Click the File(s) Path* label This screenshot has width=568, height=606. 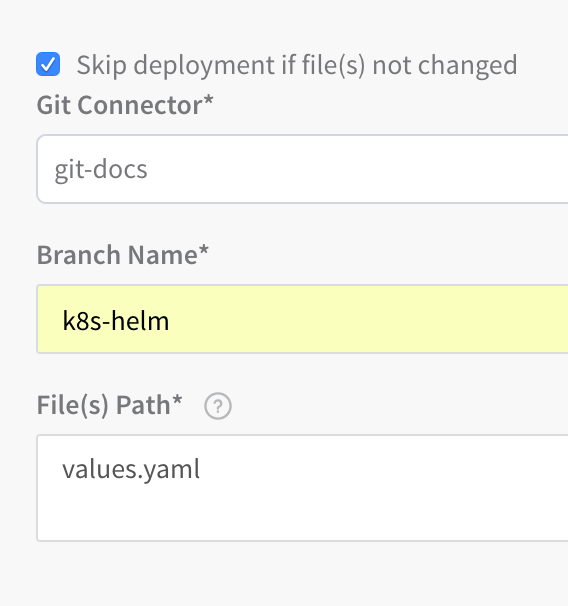click(x=109, y=405)
